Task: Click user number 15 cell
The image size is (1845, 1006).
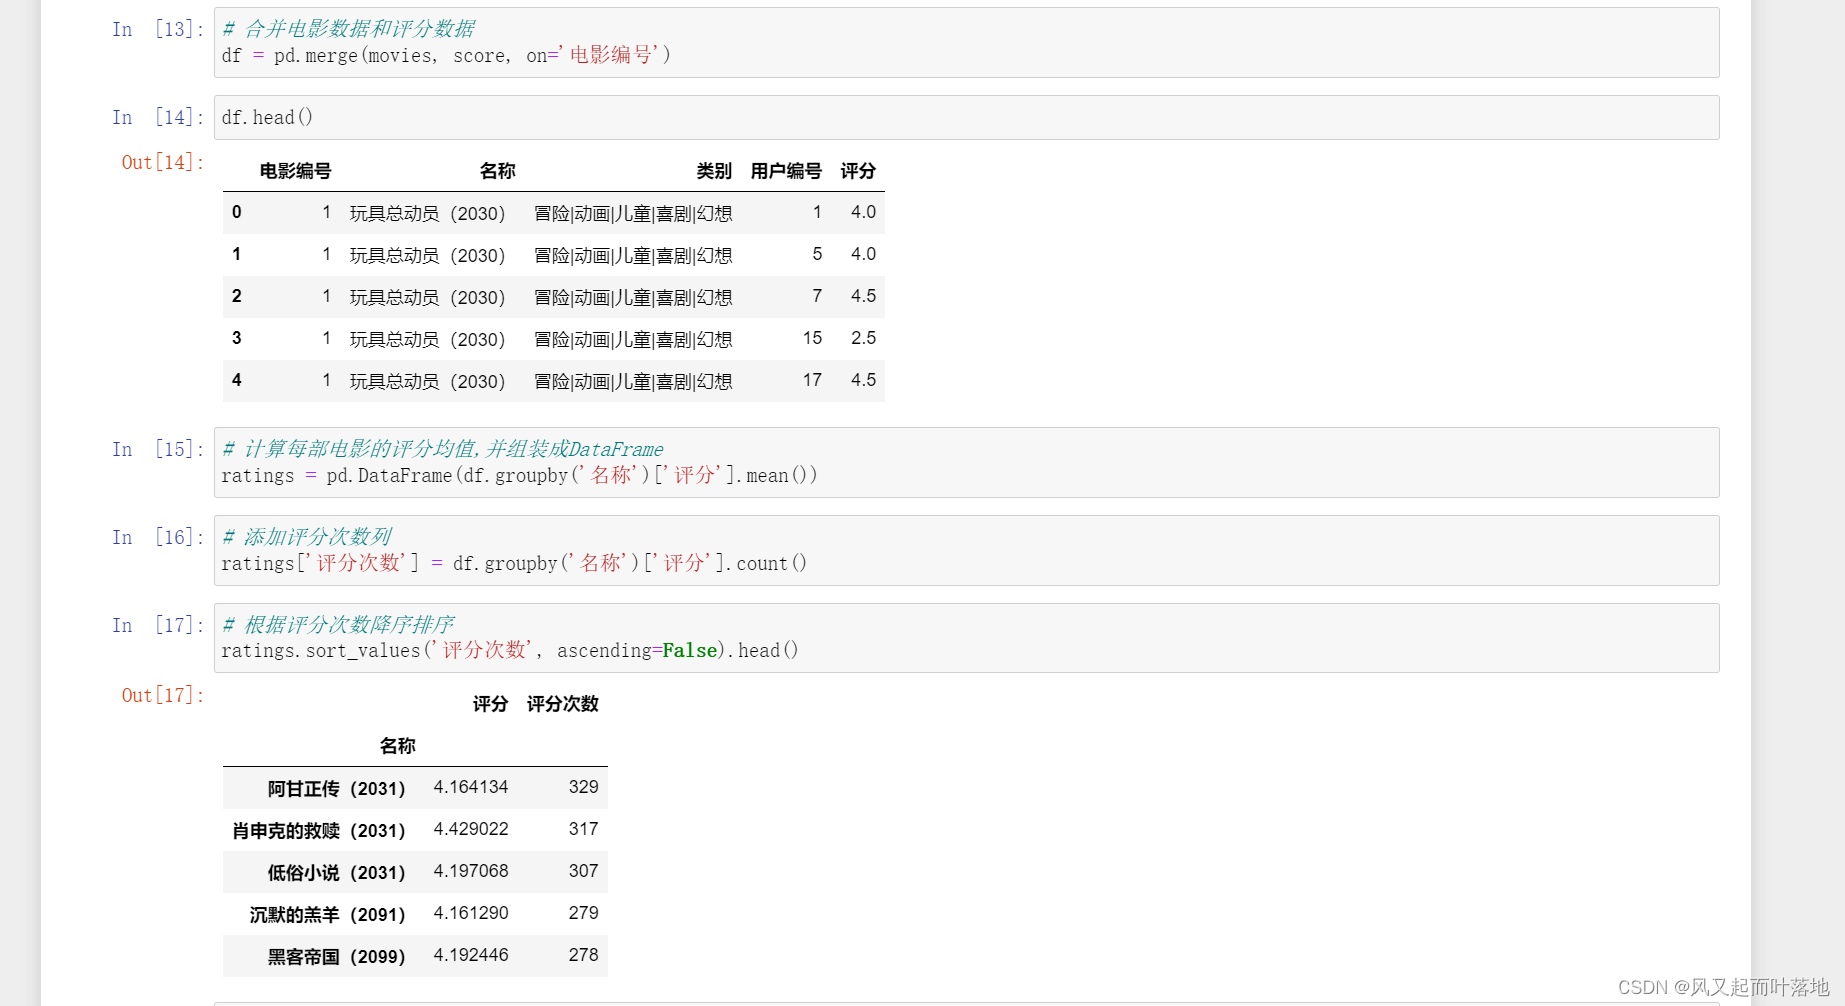Action: click(x=812, y=338)
